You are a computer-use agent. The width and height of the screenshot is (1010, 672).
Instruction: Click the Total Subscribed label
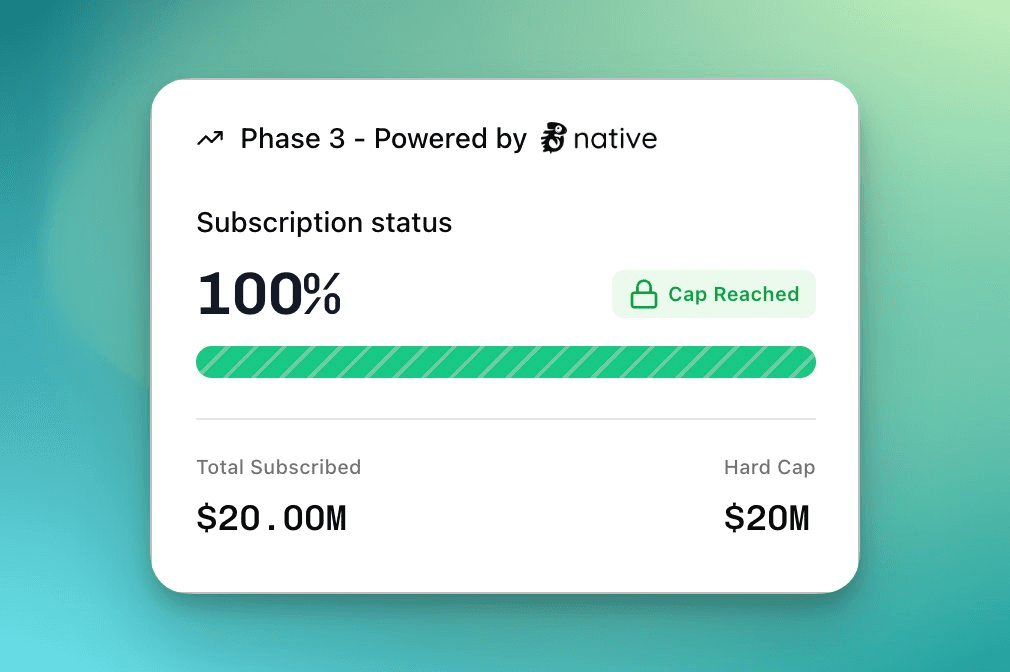278,467
